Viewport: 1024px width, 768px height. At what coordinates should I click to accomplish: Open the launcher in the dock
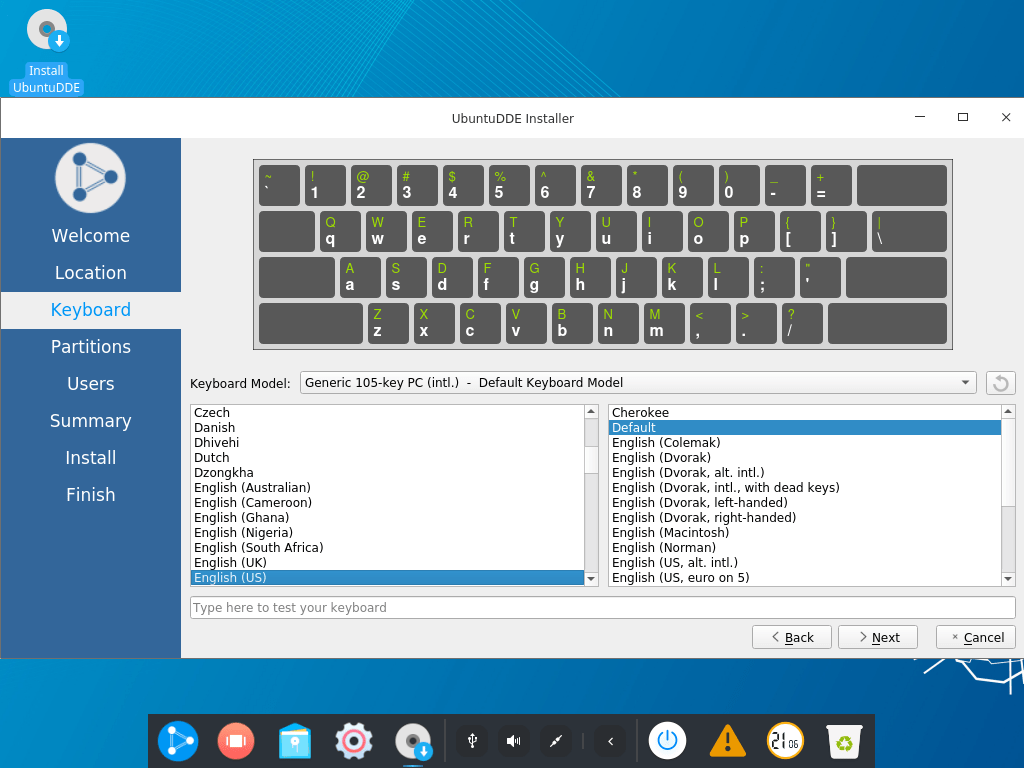[x=178, y=741]
